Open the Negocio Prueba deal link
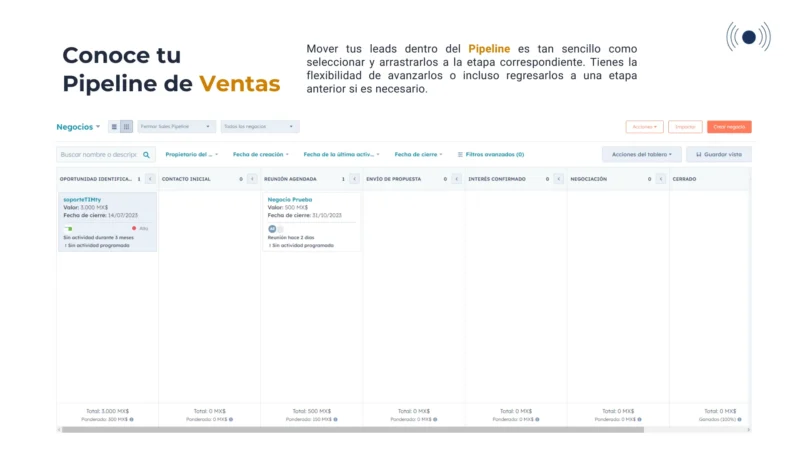 (290, 199)
